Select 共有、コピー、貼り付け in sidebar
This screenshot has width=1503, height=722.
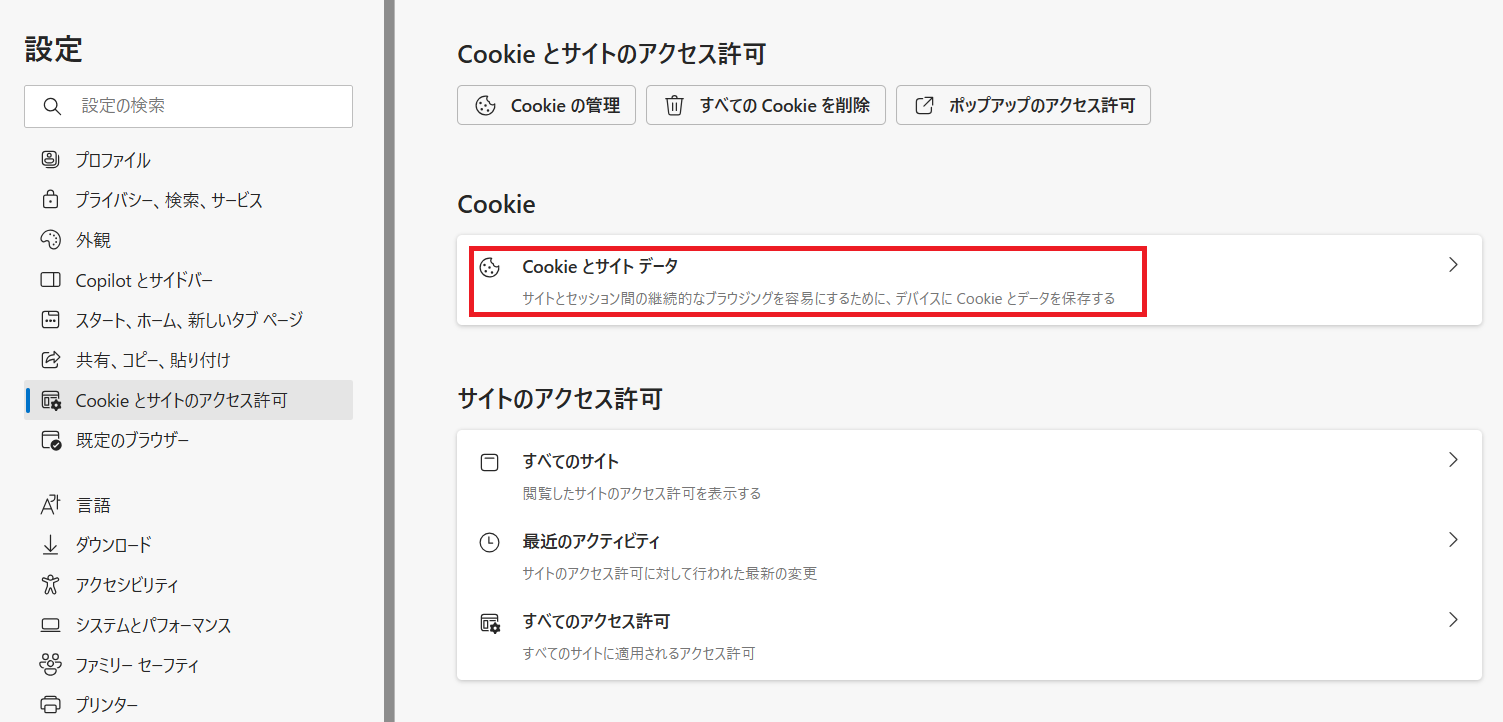tap(153, 360)
